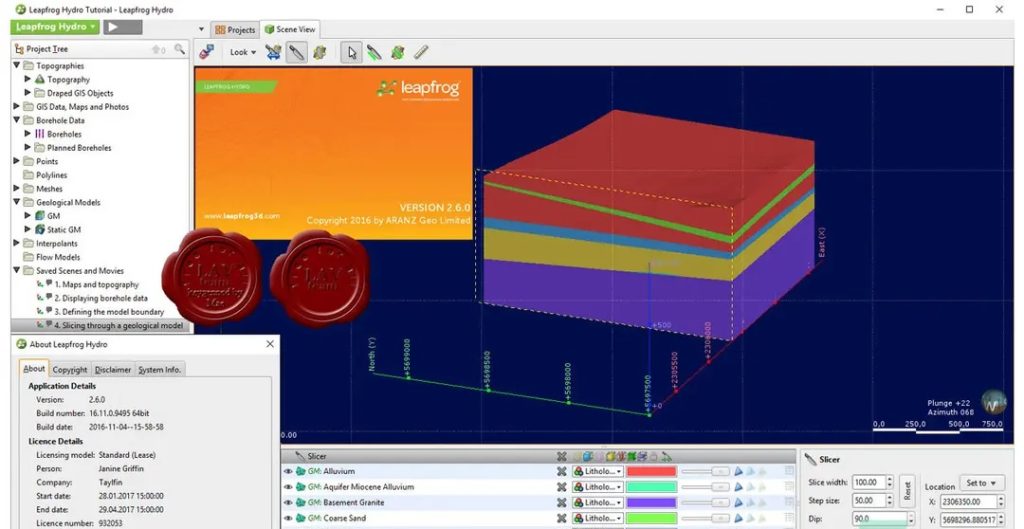Click the red color swatch for Alluvium
The height and width of the screenshot is (529, 1024).
651,472
